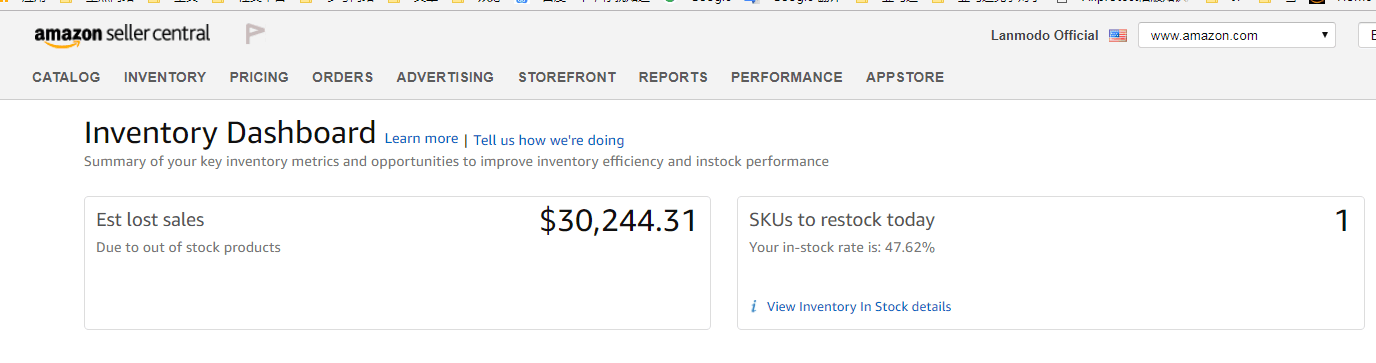
Task: Open the REPORTS menu
Action: point(673,77)
